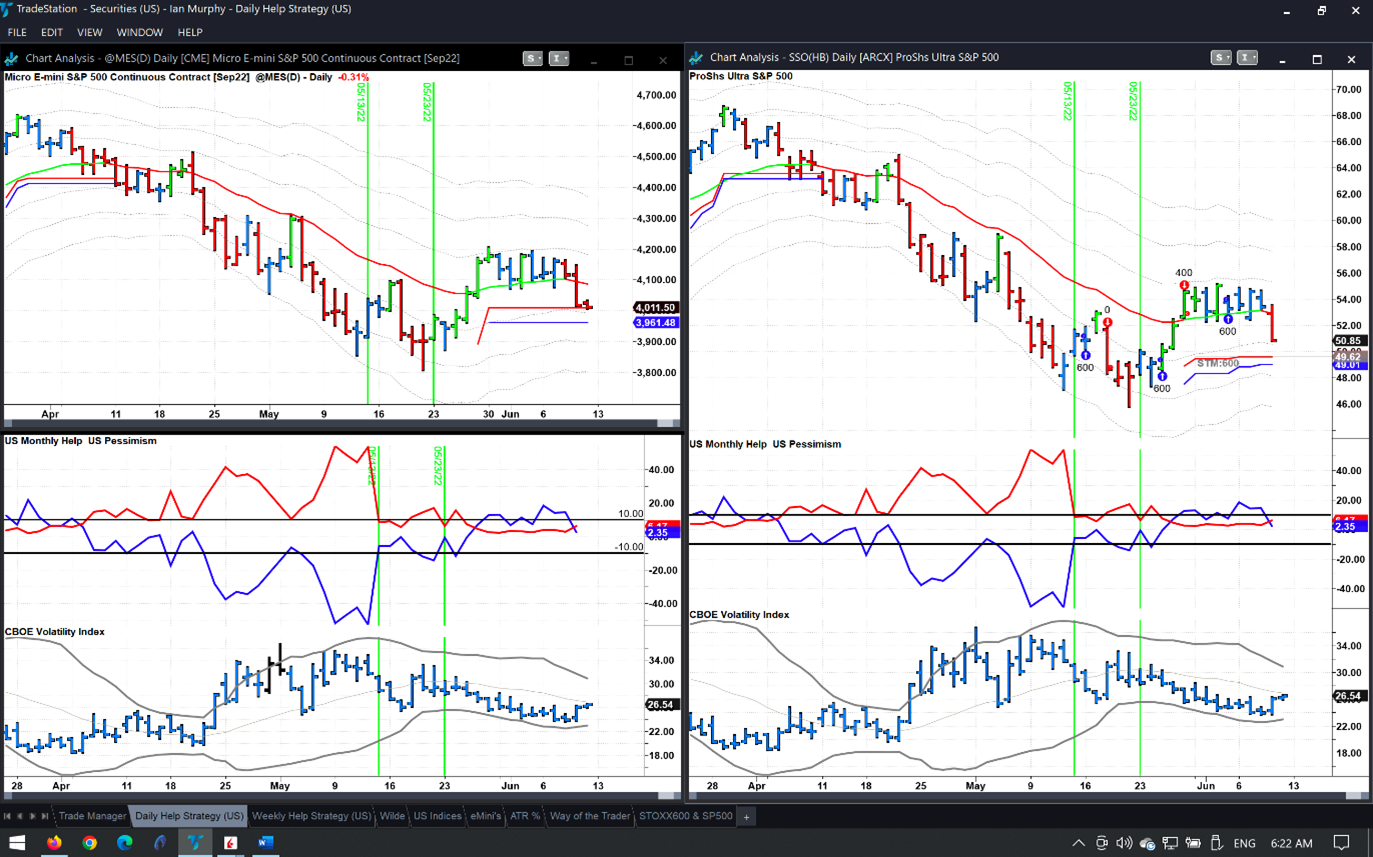The height and width of the screenshot is (857, 1373).
Task: Open the Windows notification center icon
Action: (x=1342, y=843)
